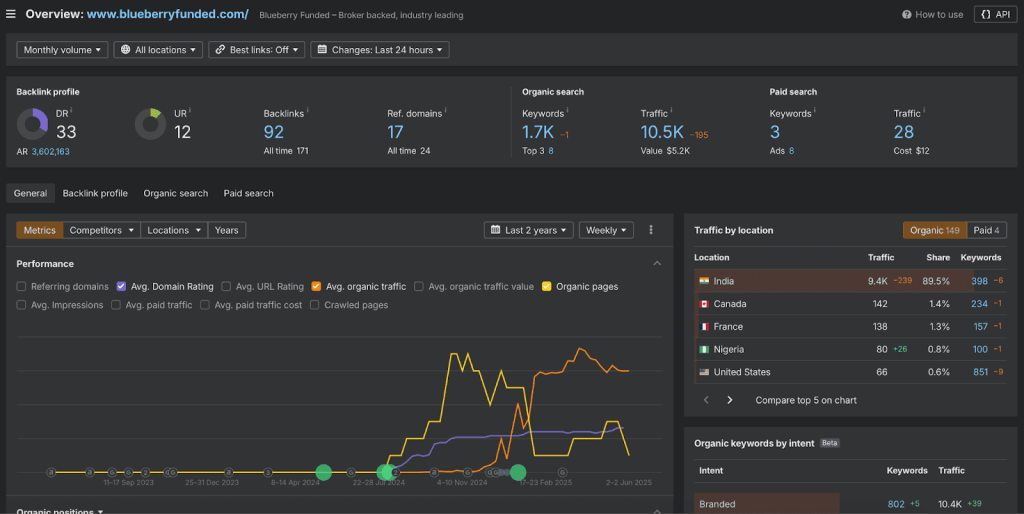Open the Monthly volume dropdown
Screen dimensions: 1024x514
coord(62,50)
